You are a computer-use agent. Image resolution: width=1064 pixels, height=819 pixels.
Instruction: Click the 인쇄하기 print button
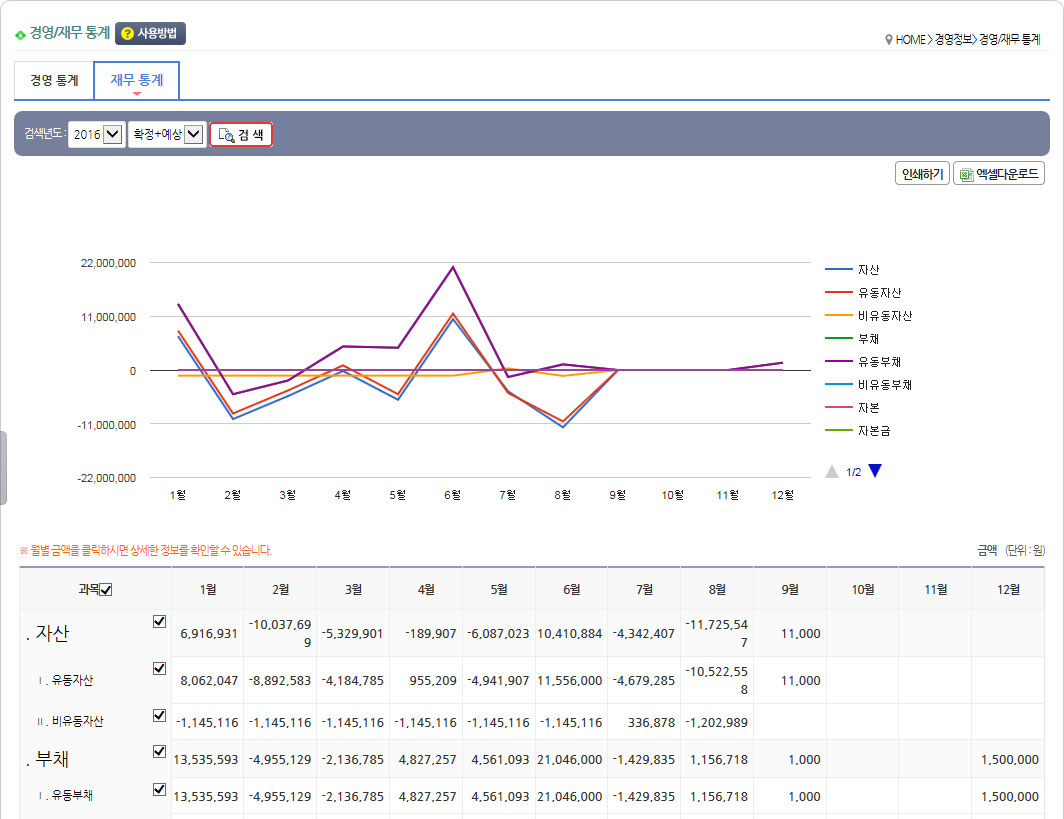[922, 174]
